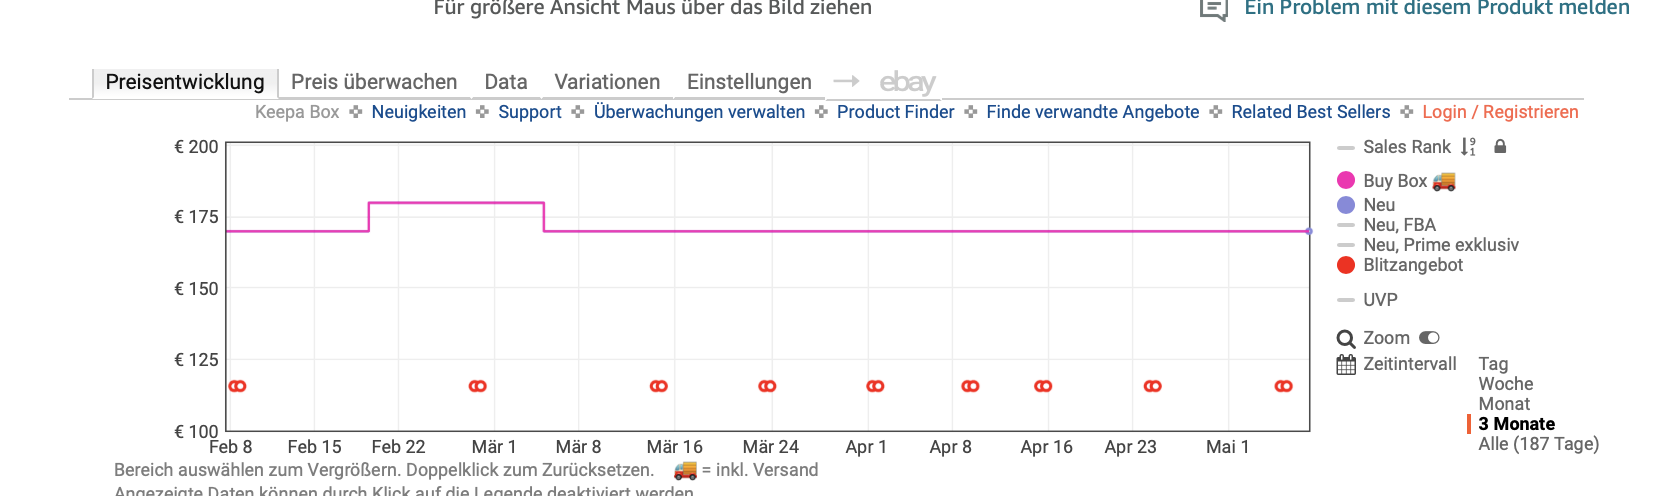1672x496 pixels.
Task: Toggle the UVP legend entry
Action: (x=1379, y=300)
